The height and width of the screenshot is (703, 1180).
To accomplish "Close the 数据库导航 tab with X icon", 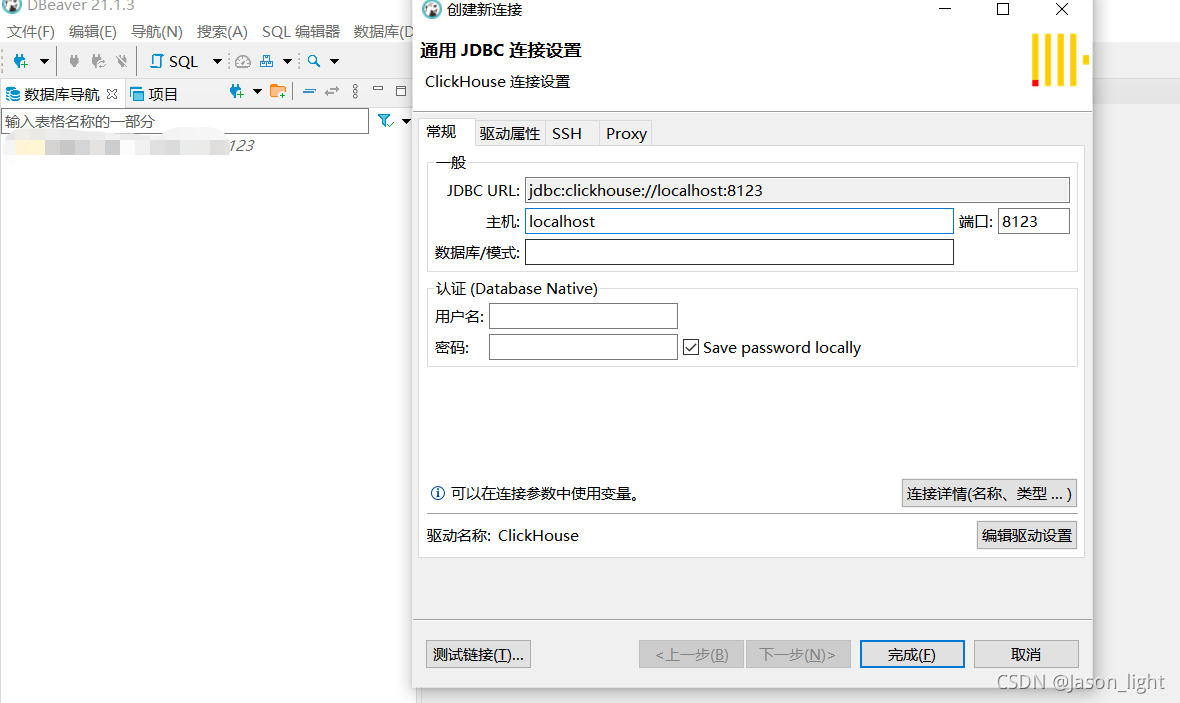I will 112,94.
